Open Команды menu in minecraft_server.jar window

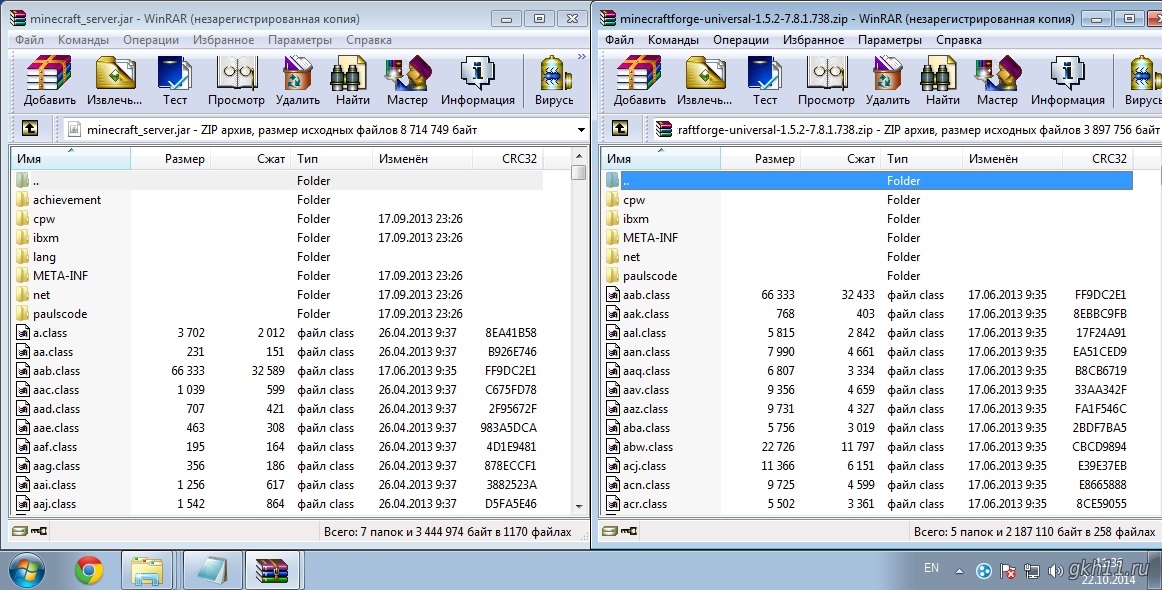click(x=83, y=40)
